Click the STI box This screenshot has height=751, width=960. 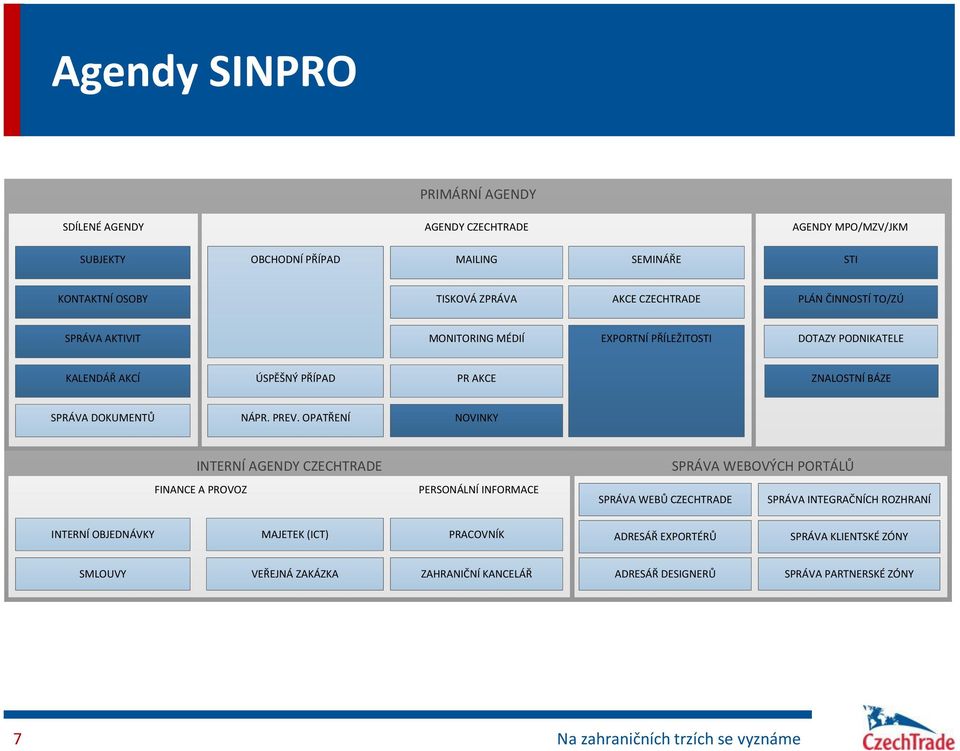[x=850, y=262]
